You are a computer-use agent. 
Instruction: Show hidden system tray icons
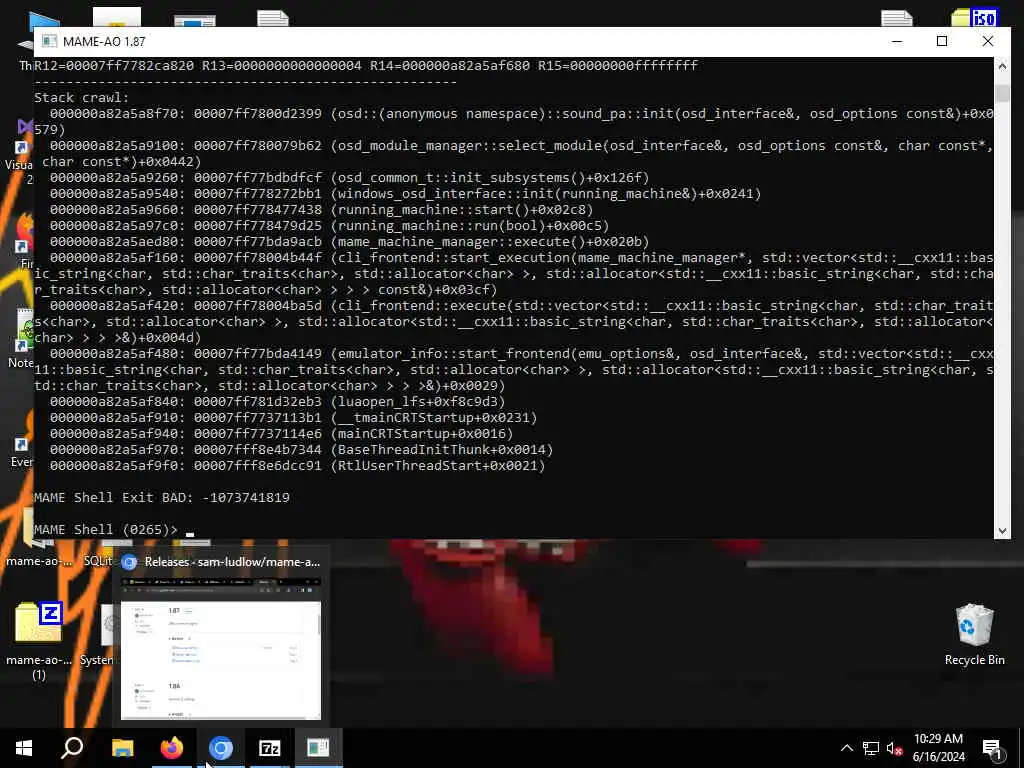click(846, 748)
